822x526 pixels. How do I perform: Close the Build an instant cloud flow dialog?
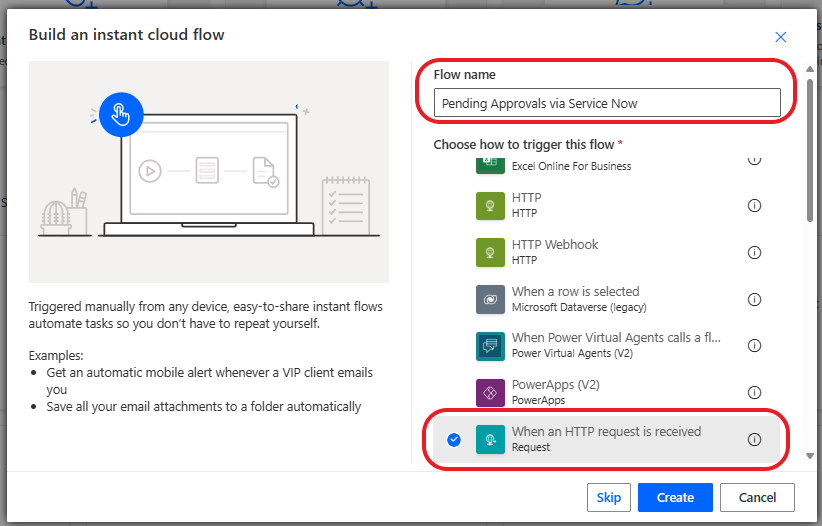click(781, 37)
